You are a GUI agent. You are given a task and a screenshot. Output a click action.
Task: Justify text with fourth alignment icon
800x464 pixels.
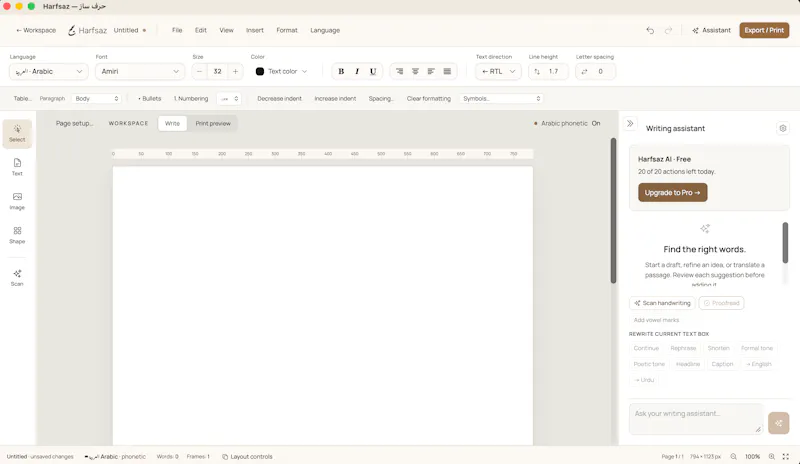point(447,71)
